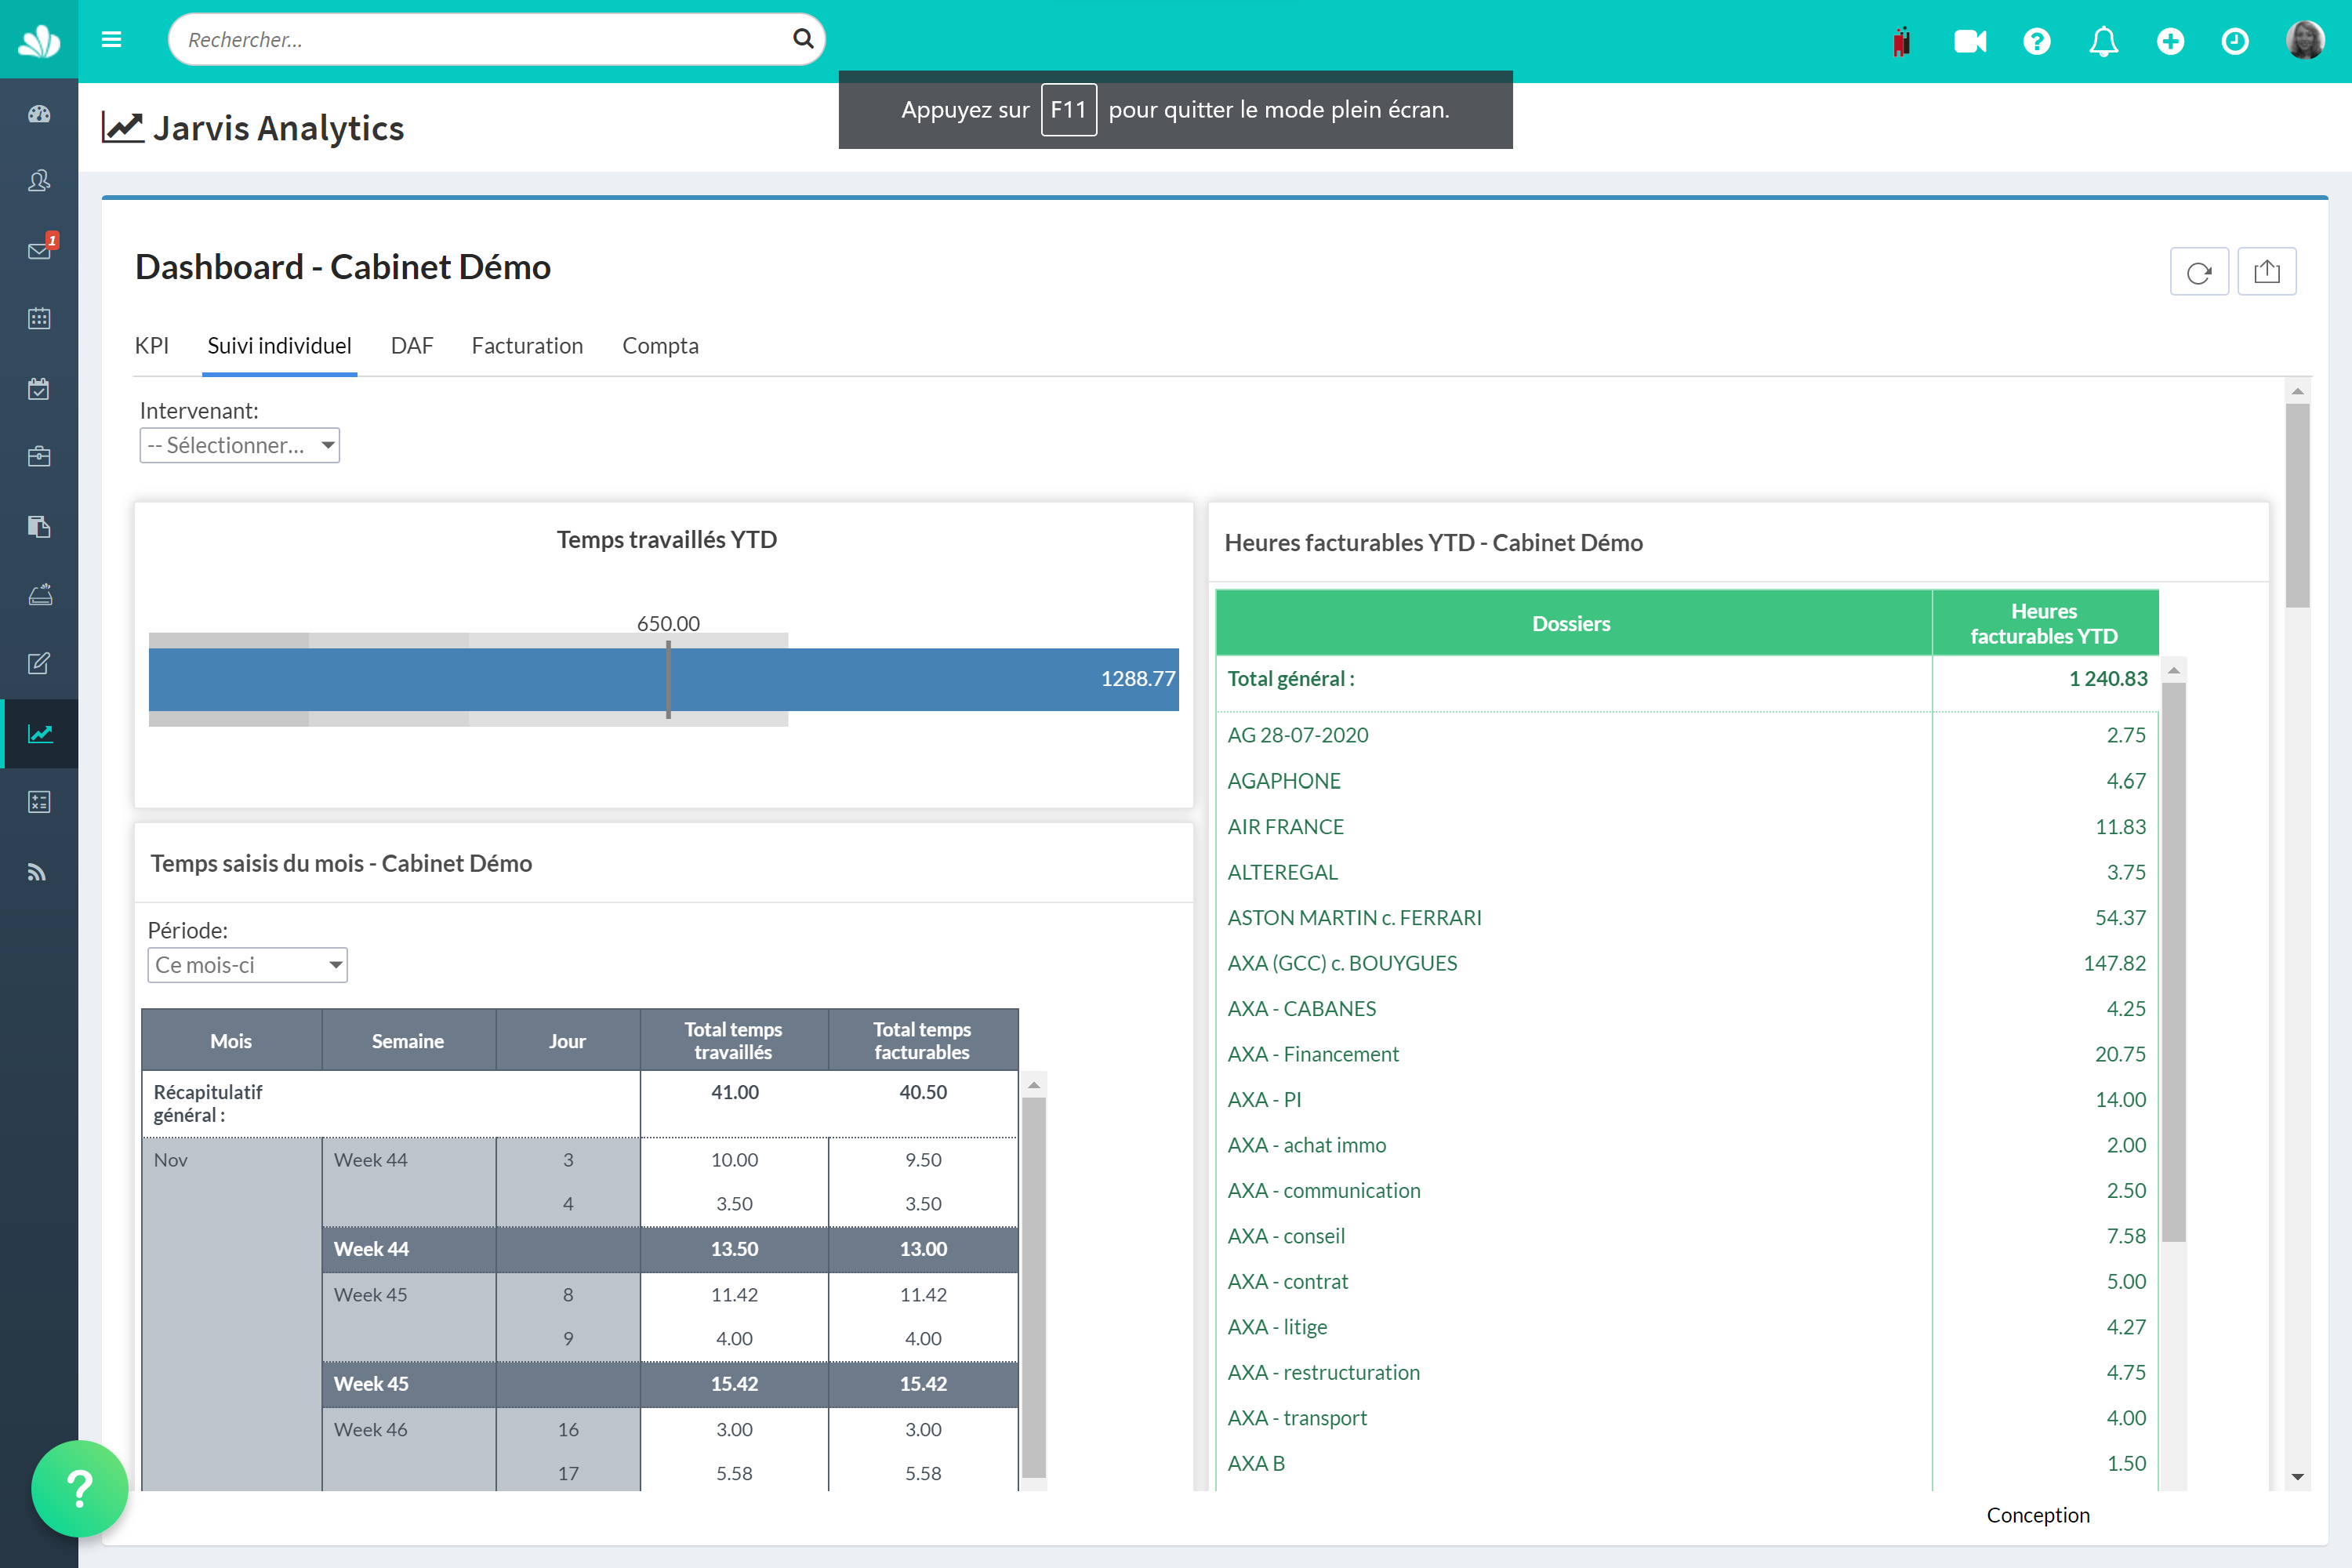This screenshot has height=1568, width=2352.
Task: Open the calendar grid sidebar icon
Action: pos(39,319)
